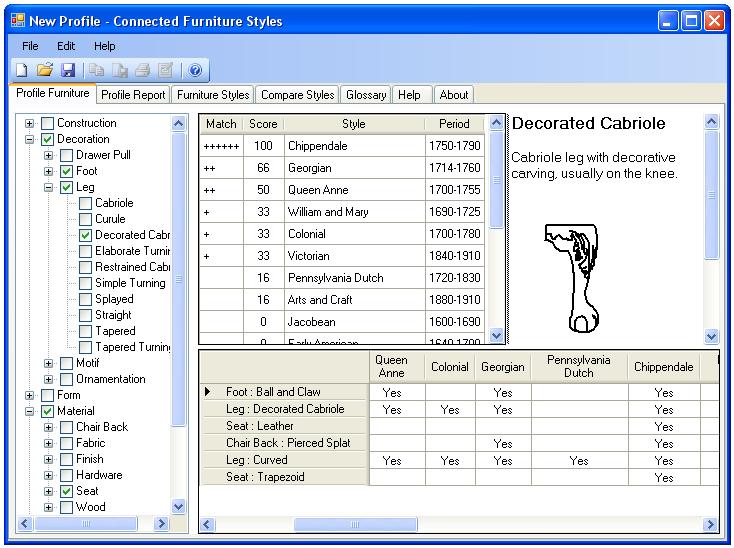Uncheck the Decorated Cabriole checkbox
Viewport: 734px width, 548px height.
(x=86, y=235)
